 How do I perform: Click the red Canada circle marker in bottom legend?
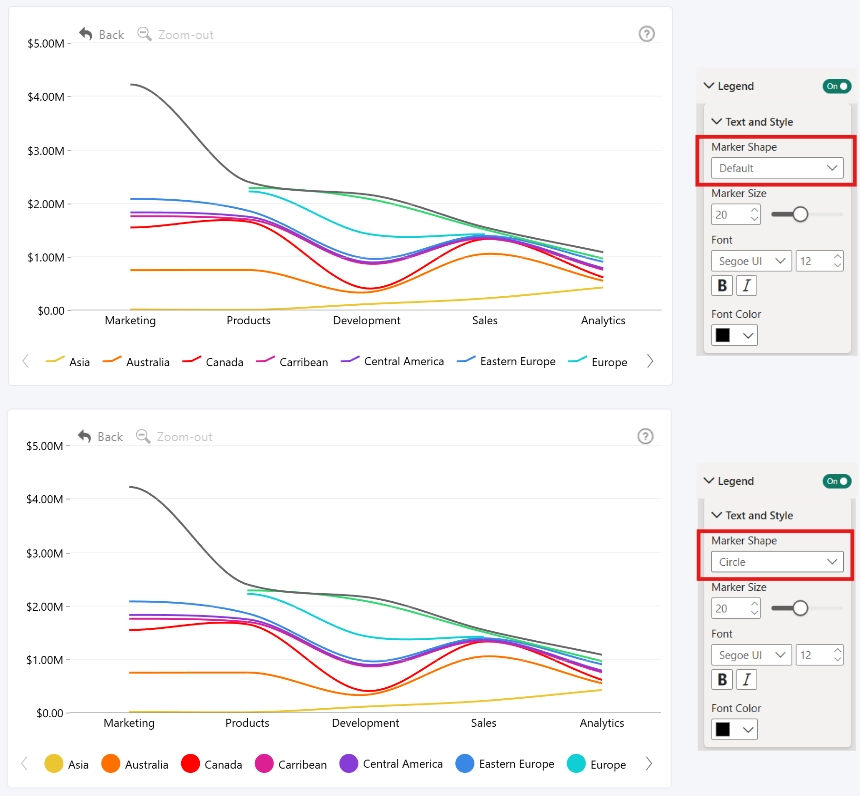click(x=190, y=764)
